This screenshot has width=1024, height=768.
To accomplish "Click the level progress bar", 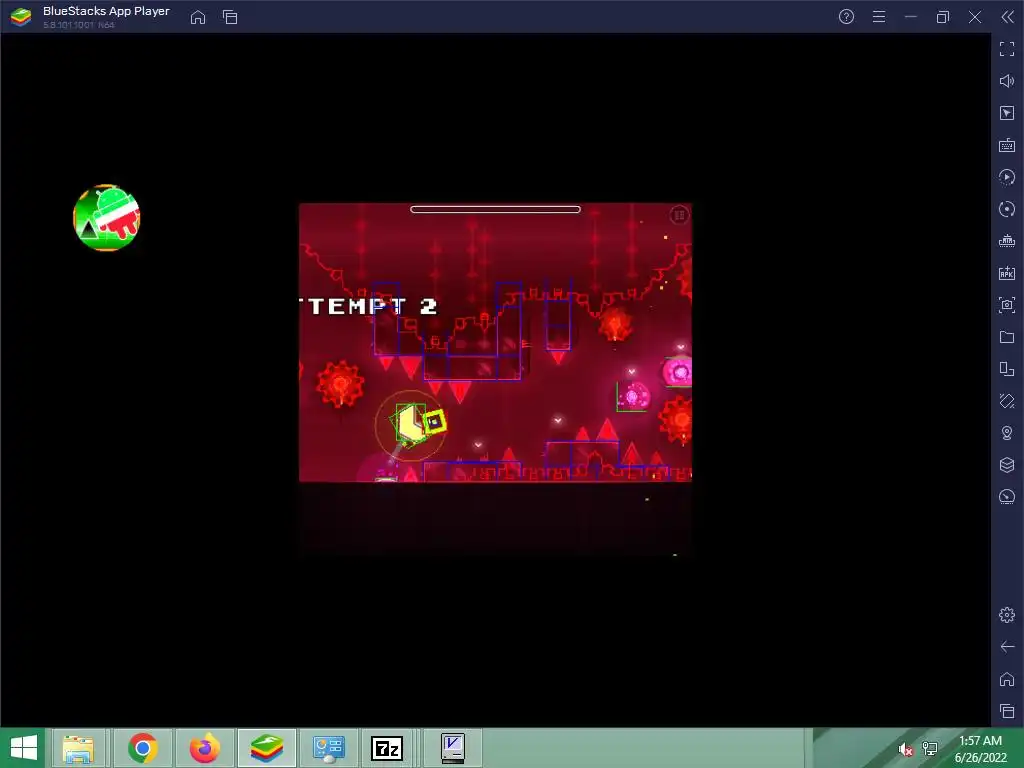I will (x=495, y=210).
